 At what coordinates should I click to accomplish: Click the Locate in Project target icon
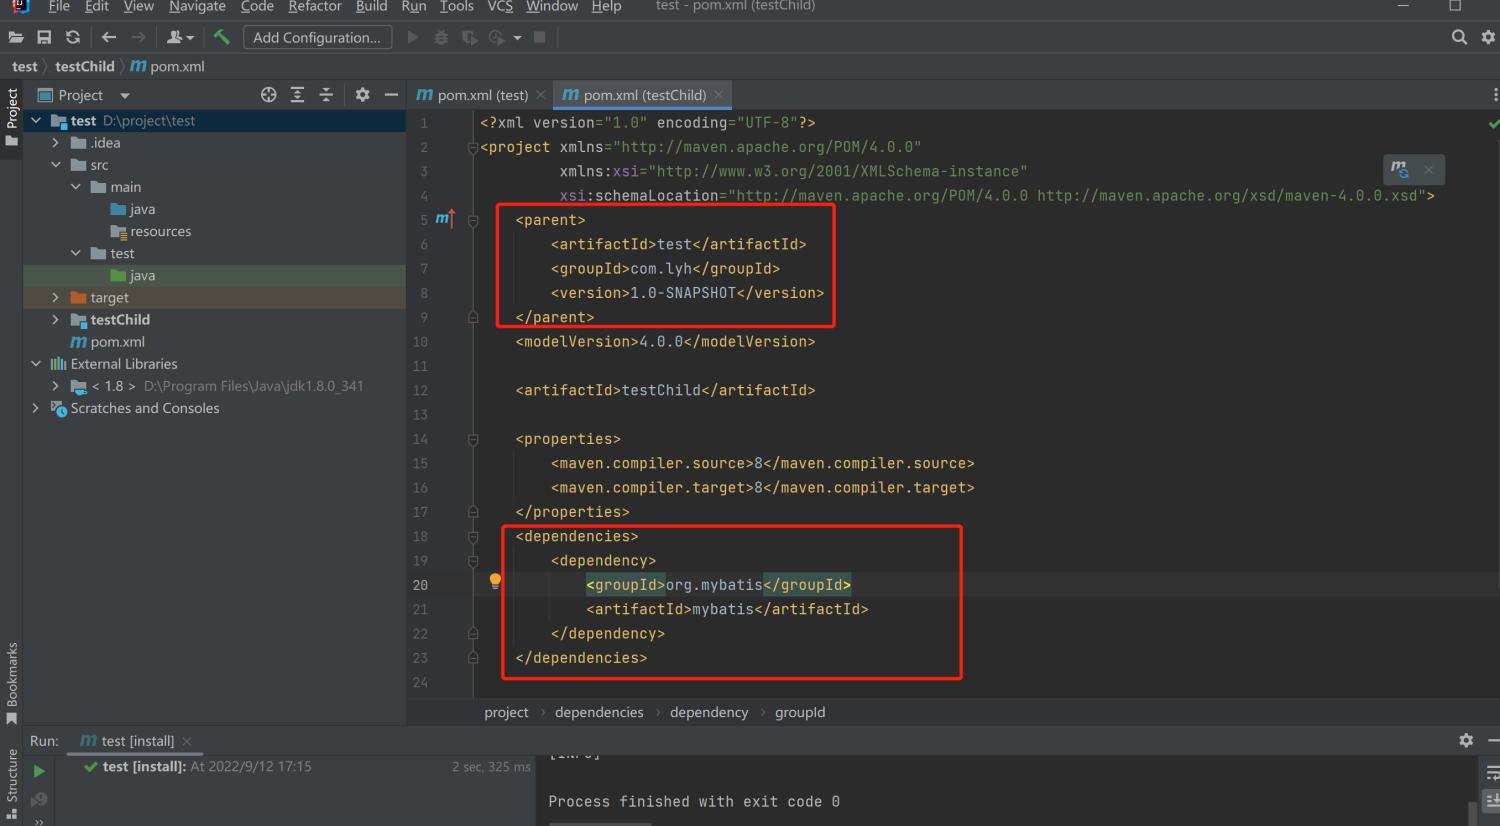[x=268, y=95]
